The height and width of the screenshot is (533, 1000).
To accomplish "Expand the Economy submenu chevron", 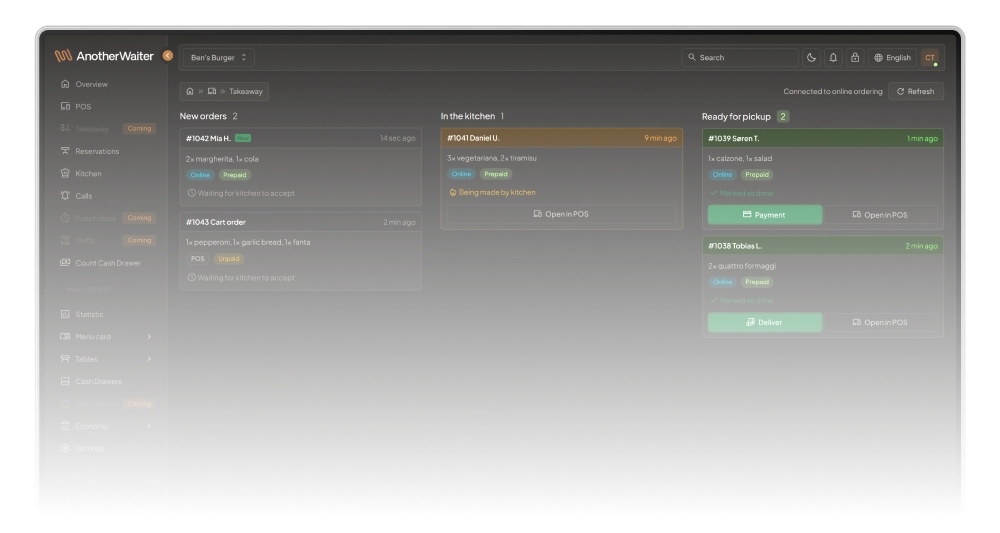I will point(149,426).
